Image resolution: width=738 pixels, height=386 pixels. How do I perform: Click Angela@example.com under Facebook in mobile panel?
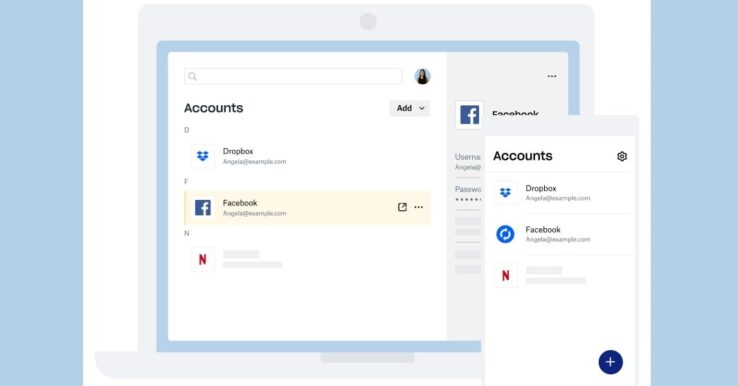coord(558,240)
